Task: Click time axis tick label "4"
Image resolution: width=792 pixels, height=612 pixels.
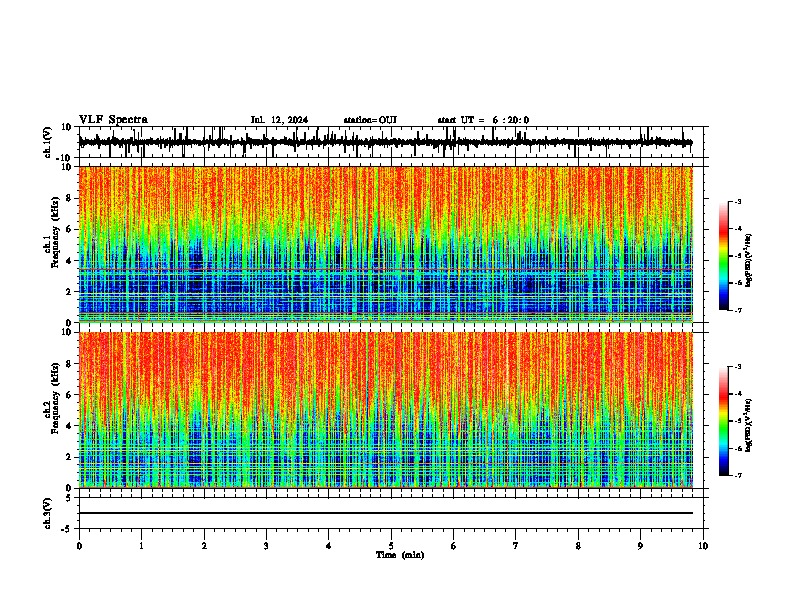Action: pyautogui.click(x=329, y=546)
